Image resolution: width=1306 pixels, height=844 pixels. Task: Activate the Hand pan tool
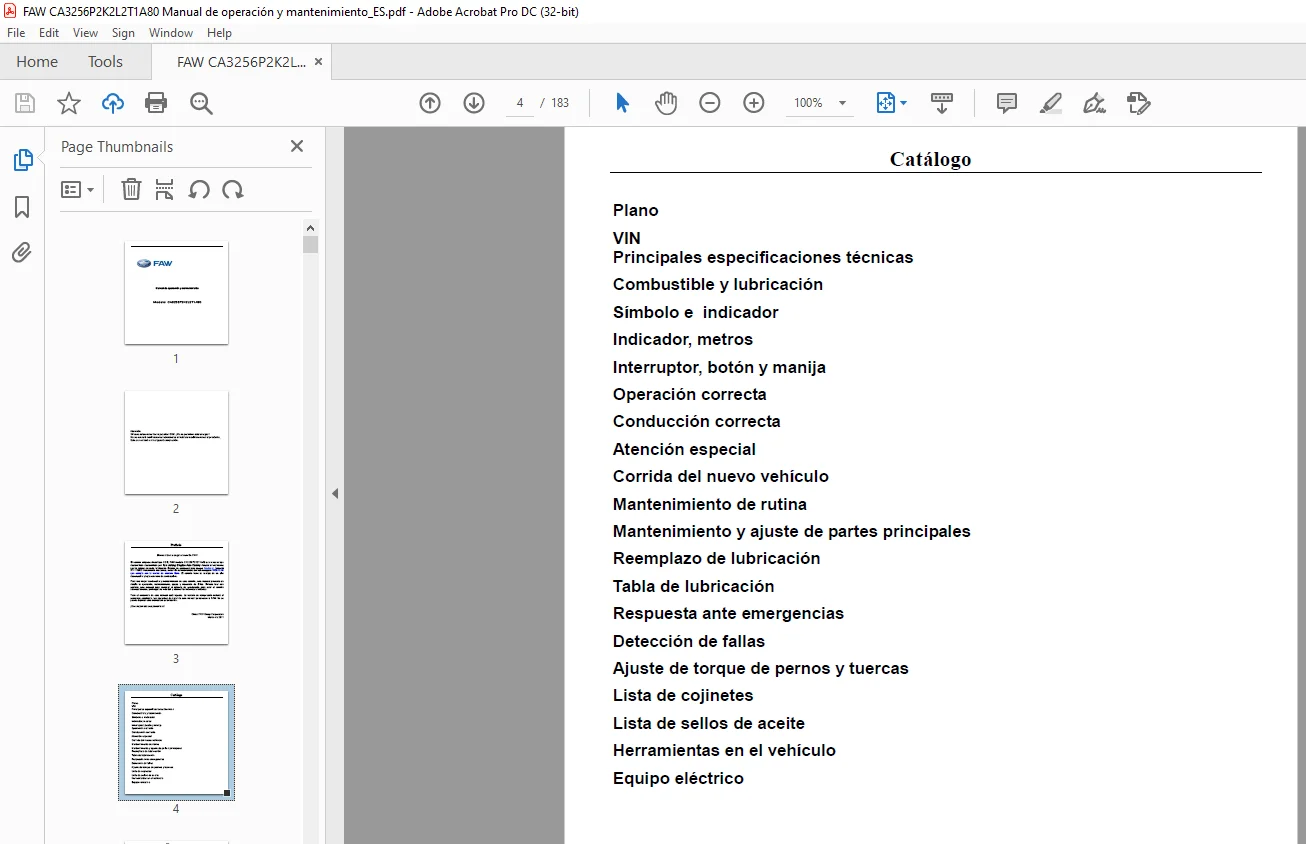coord(666,103)
